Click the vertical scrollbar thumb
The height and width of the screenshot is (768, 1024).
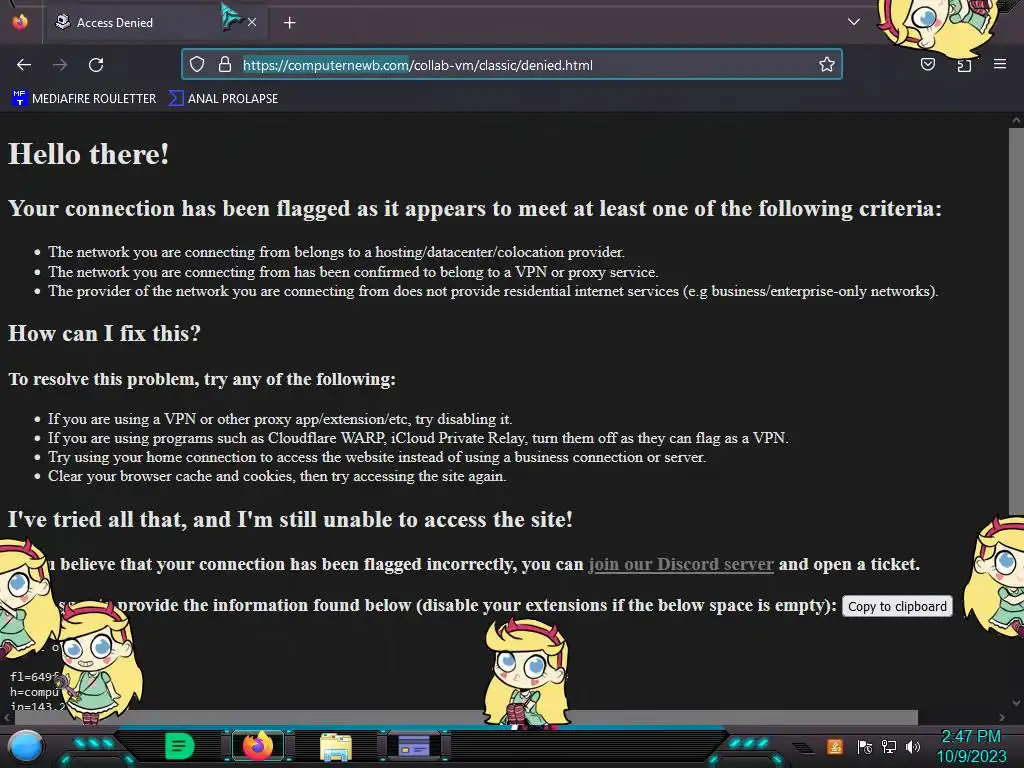[1016, 320]
